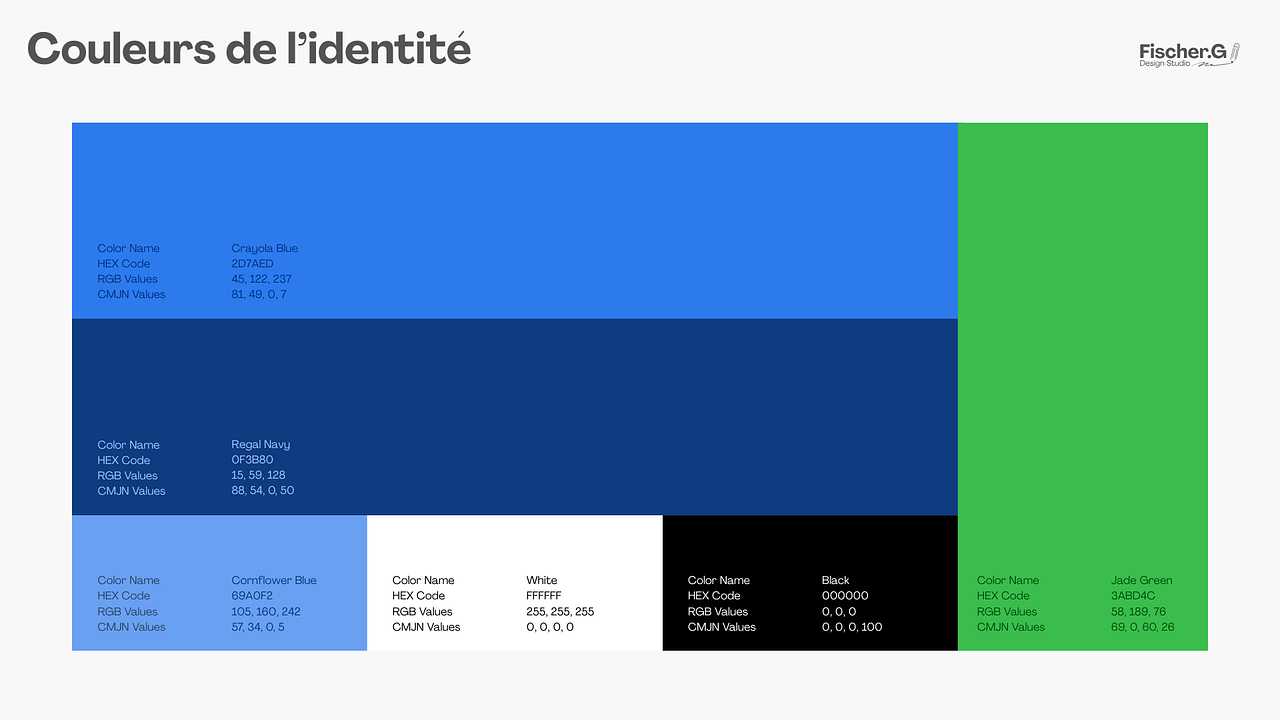Click the hex code 0F3B80
The height and width of the screenshot is (720, 1280).
(x=252, y=460)
